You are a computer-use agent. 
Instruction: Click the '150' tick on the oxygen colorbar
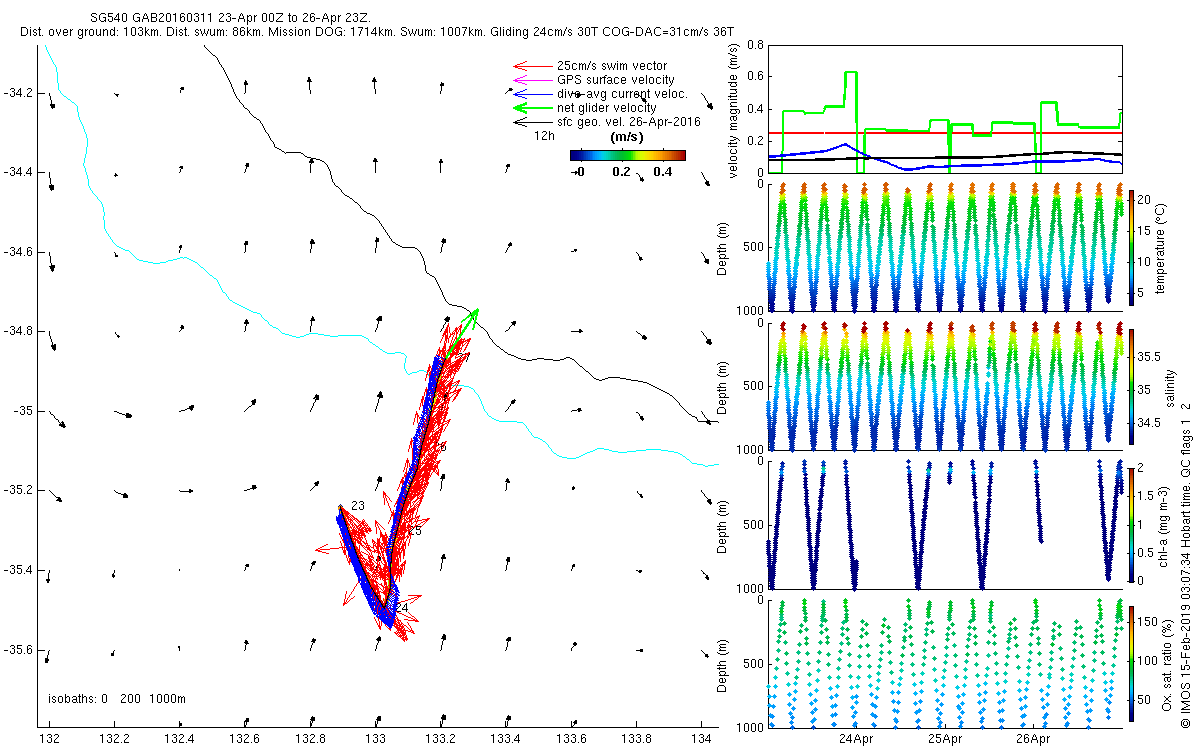[x=1149, y=623]
